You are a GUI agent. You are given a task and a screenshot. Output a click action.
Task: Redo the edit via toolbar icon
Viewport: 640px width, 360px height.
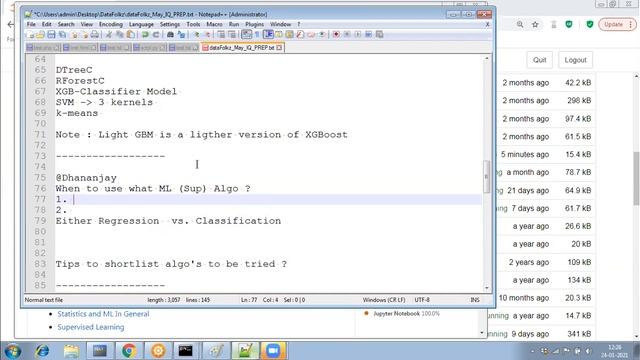(x=156, y=35)
